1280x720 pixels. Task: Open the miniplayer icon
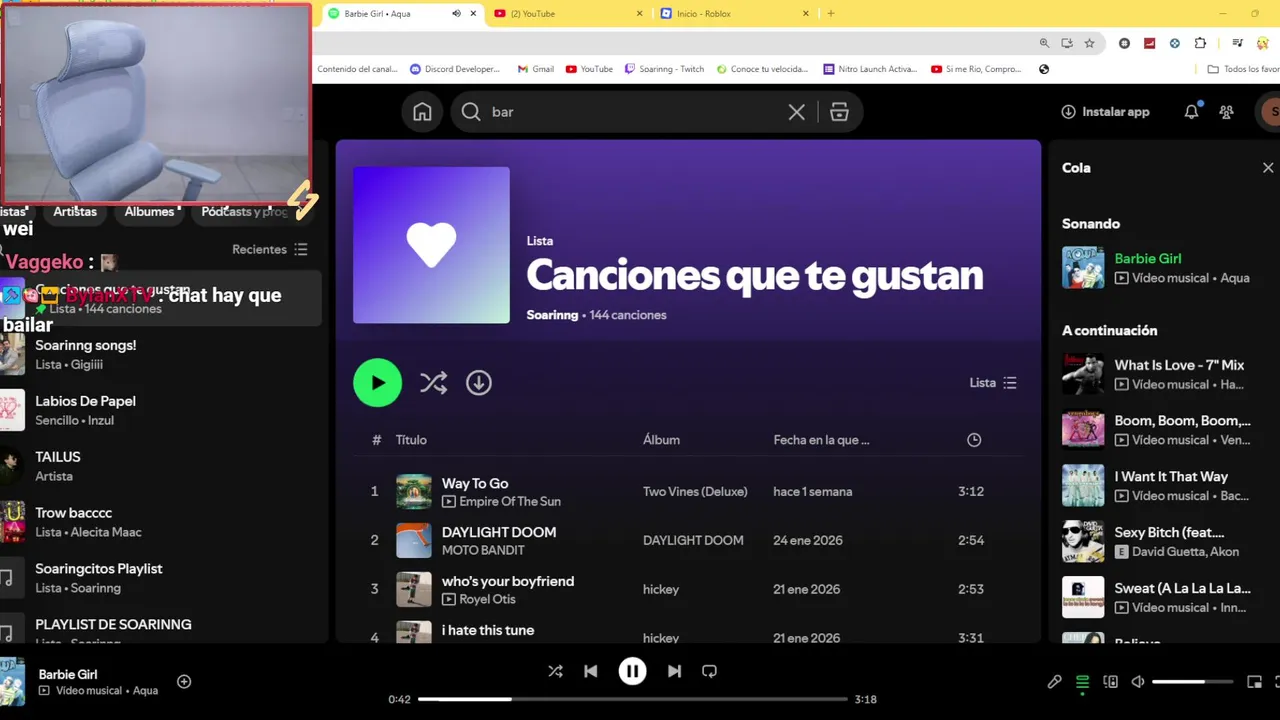tap(1254, 682)
